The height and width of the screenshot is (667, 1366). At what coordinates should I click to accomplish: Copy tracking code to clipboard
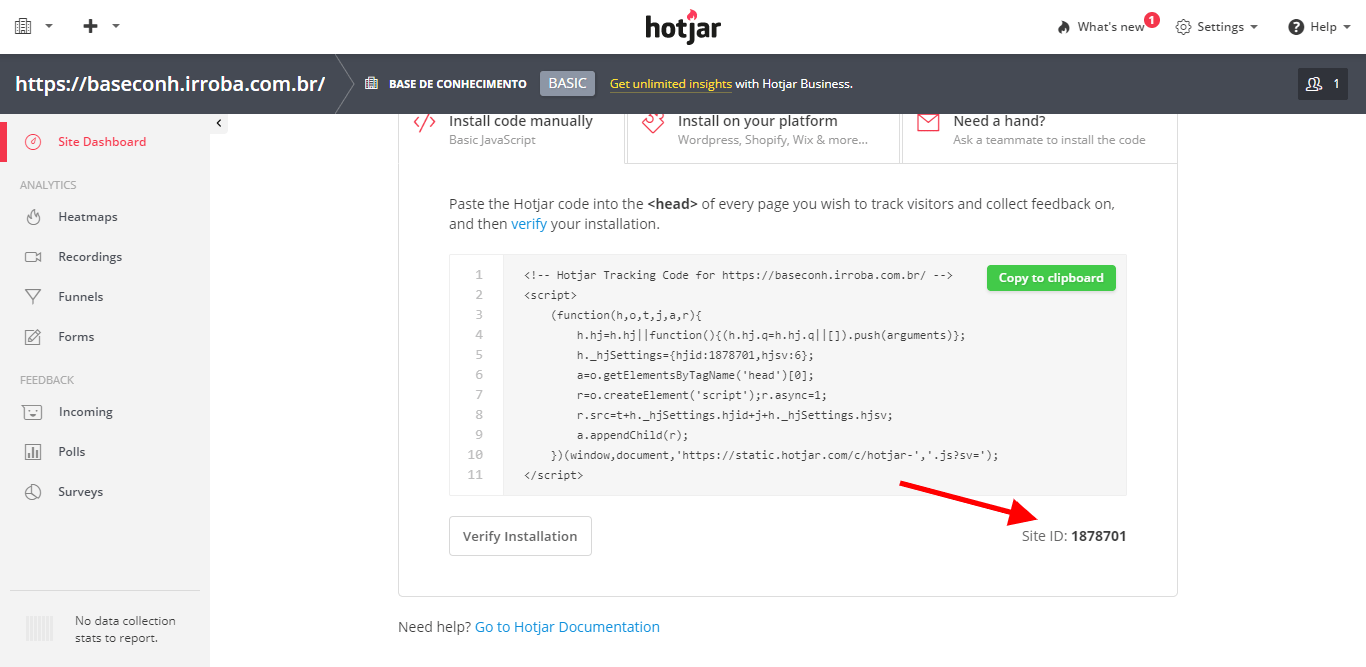(1051, 278)
